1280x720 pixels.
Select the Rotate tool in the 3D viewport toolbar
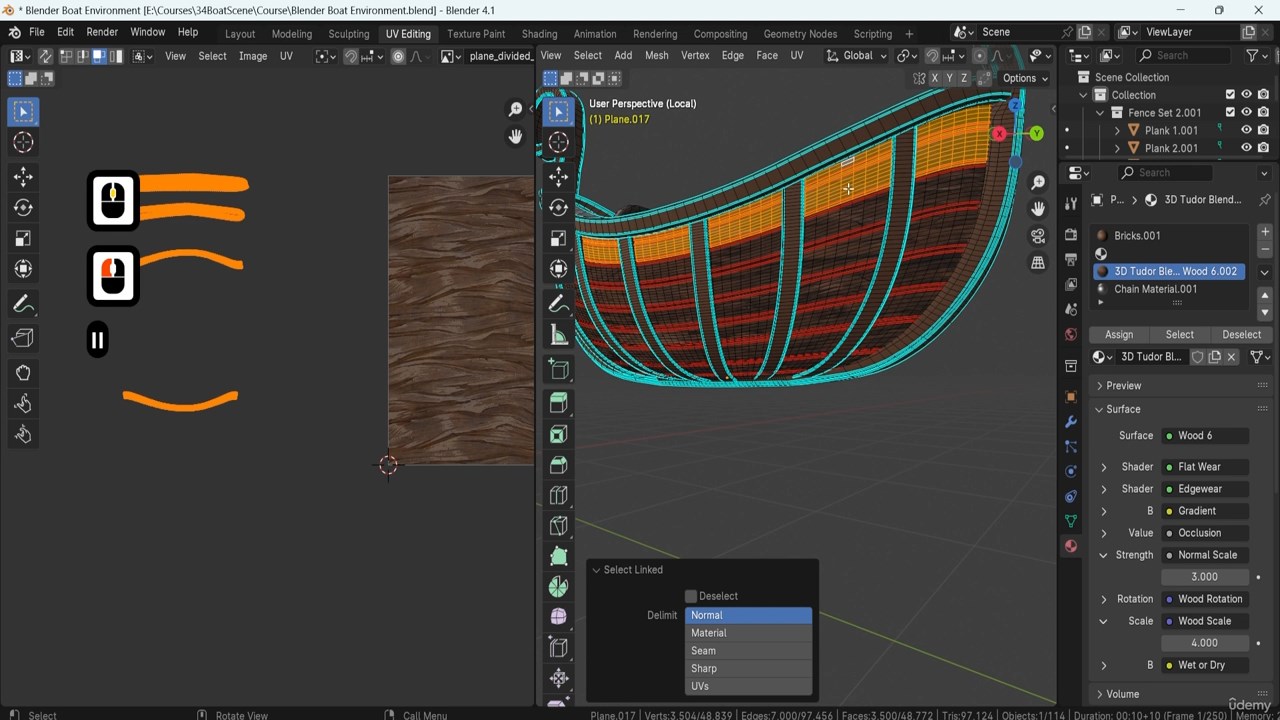tap(559, 207)
